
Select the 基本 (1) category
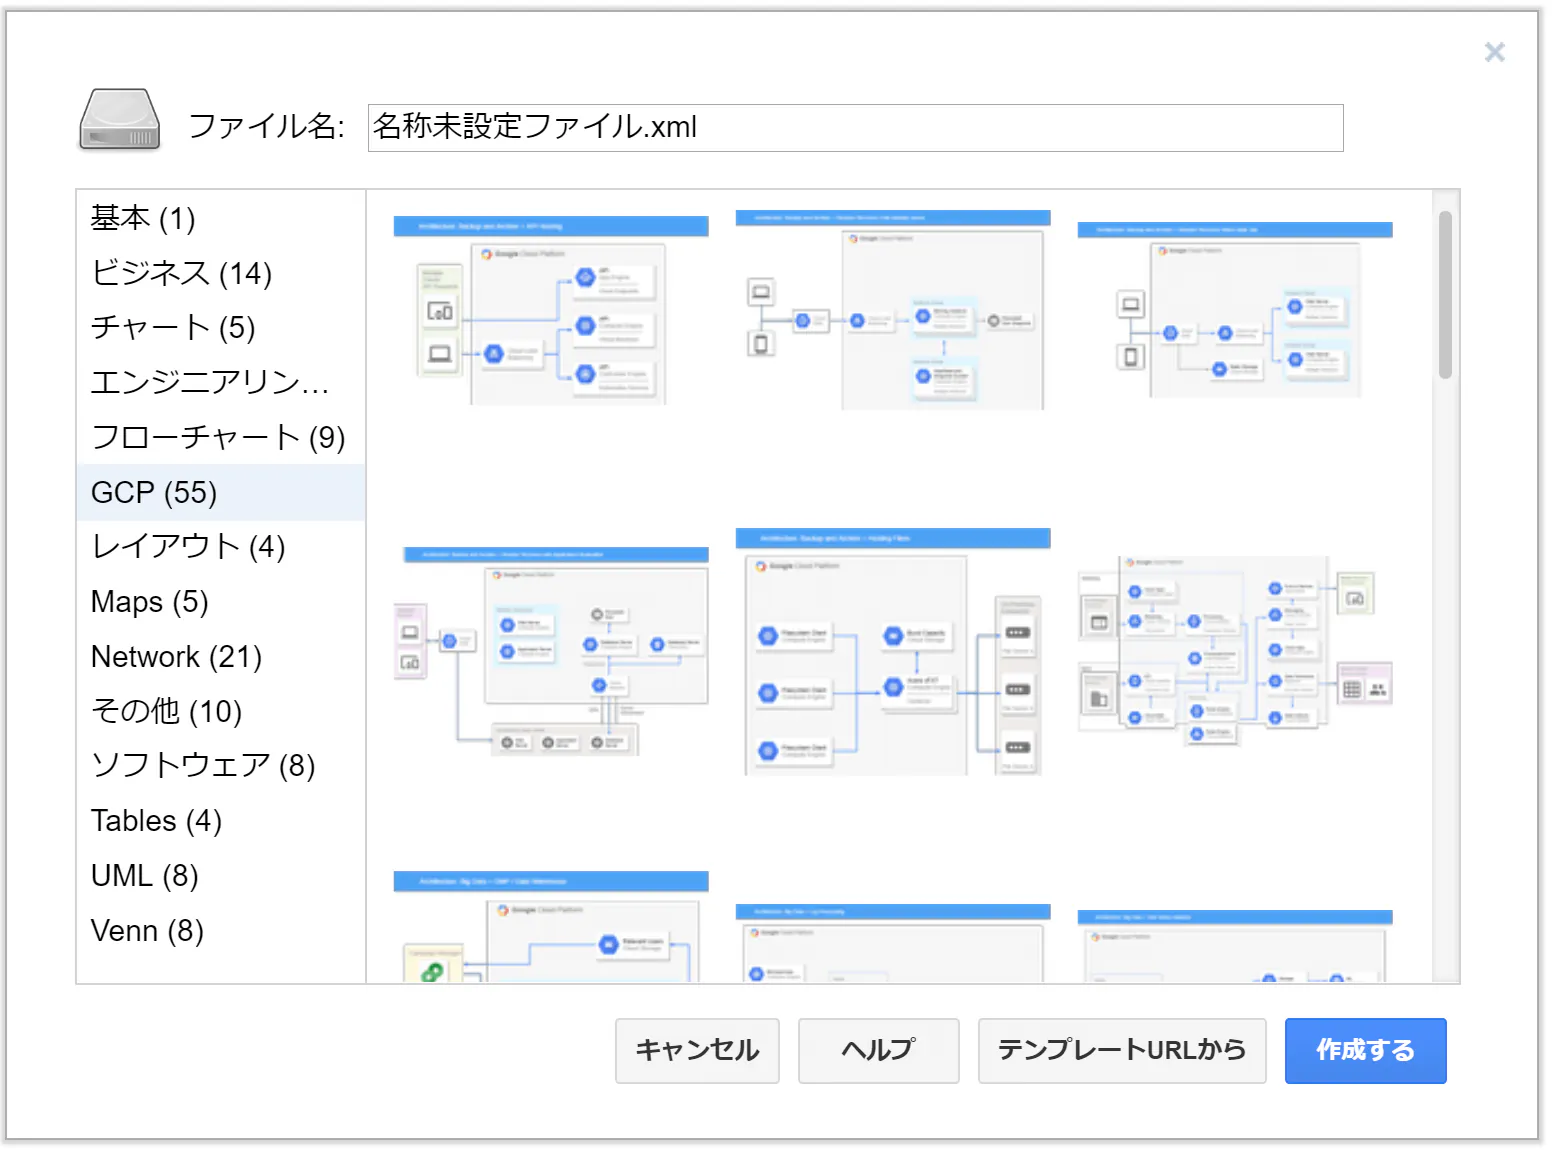[x=221, y=218]
